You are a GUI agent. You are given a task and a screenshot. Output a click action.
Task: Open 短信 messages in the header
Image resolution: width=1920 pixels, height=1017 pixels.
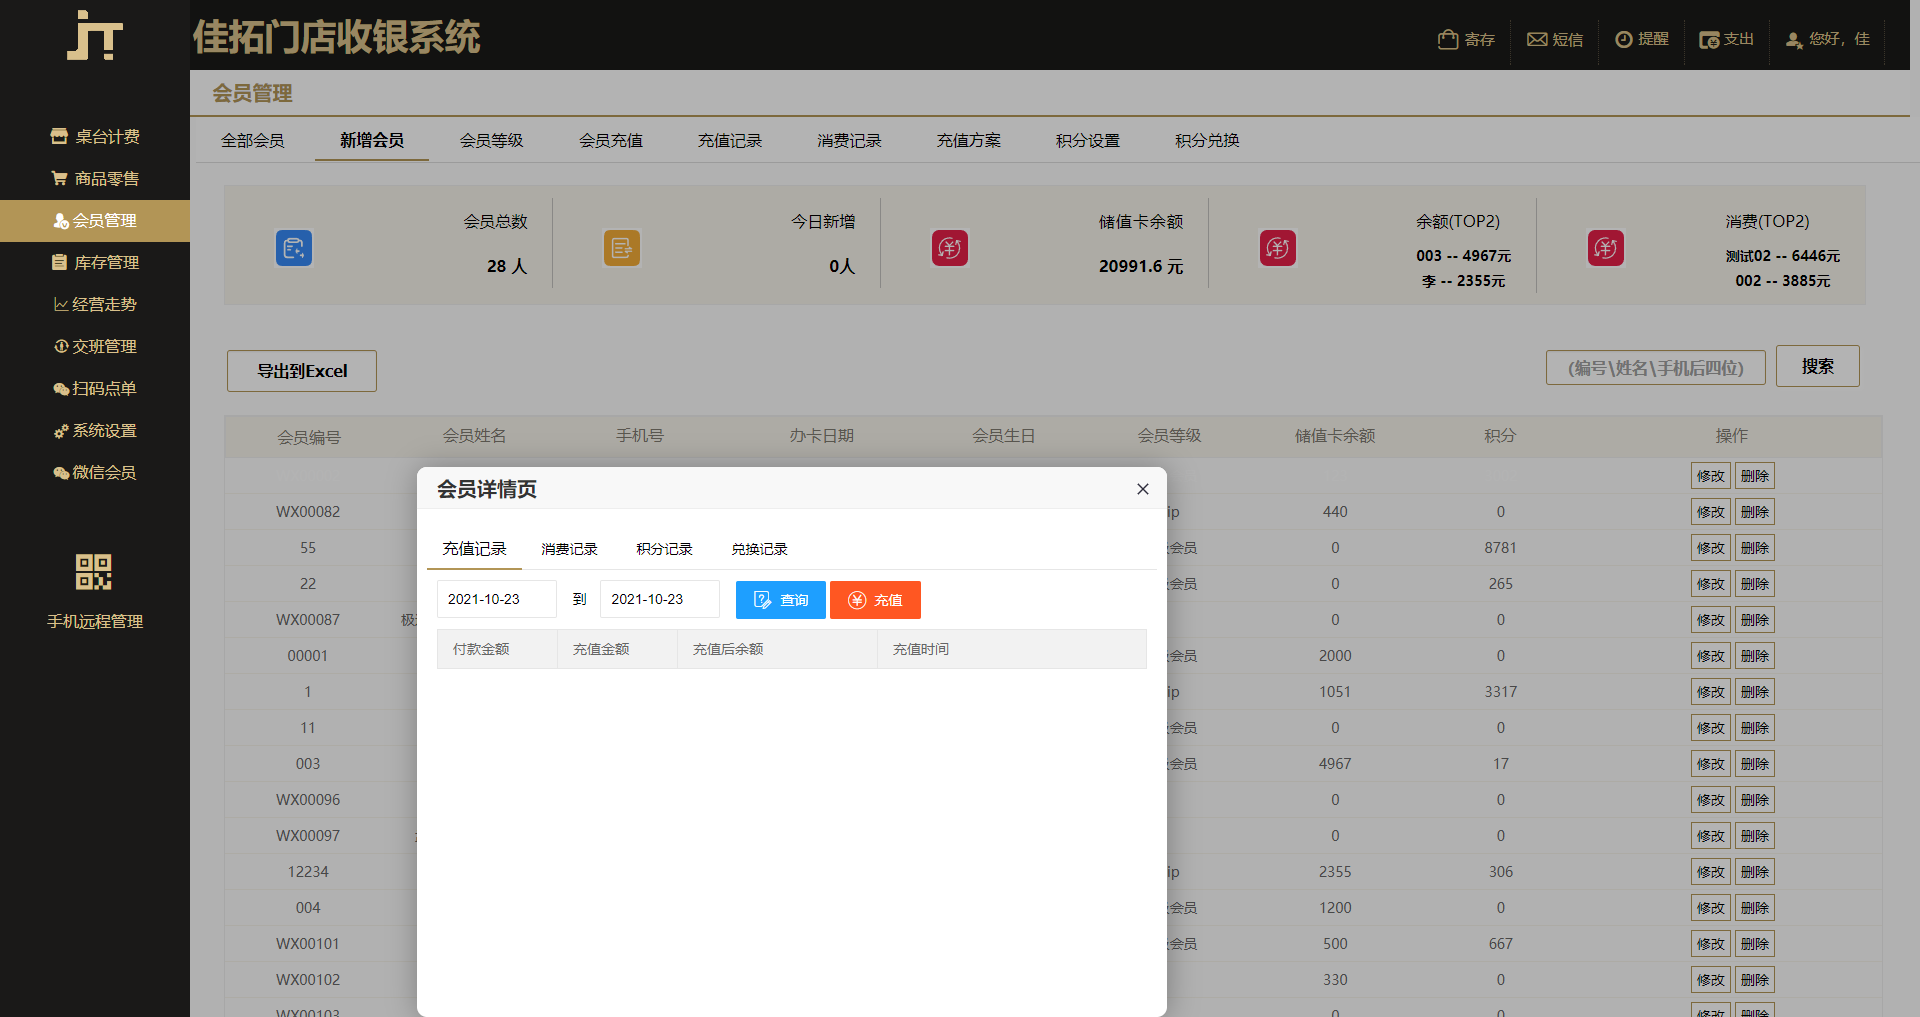coord(1555,39)
